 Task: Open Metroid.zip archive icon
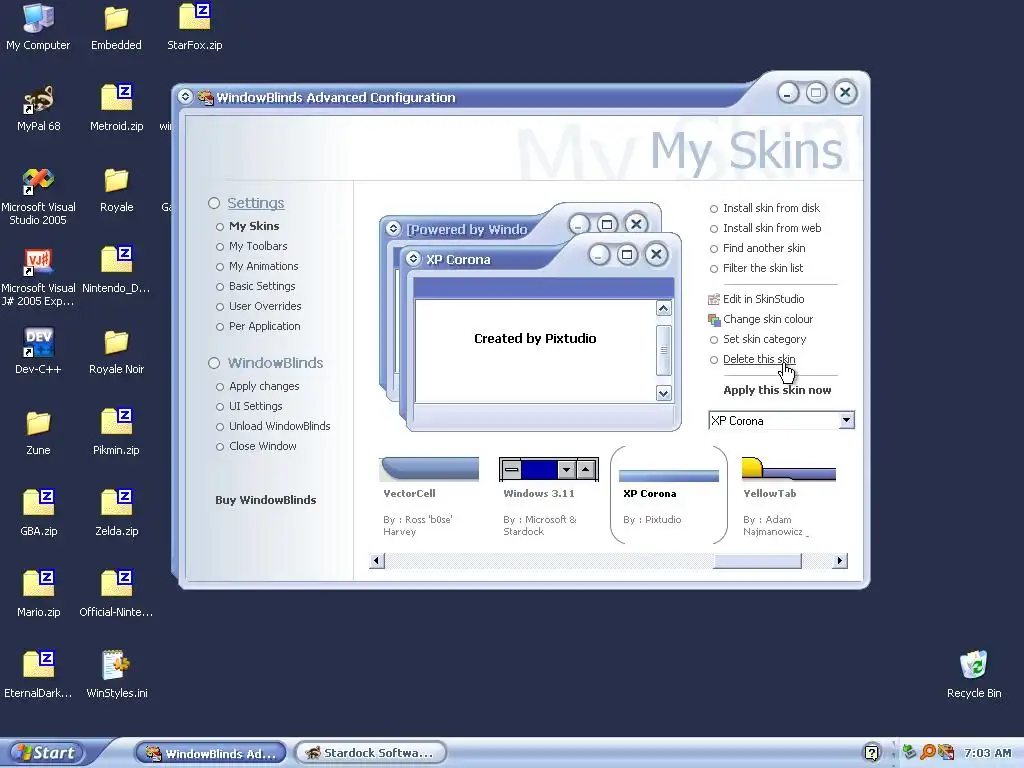(116, 108)
